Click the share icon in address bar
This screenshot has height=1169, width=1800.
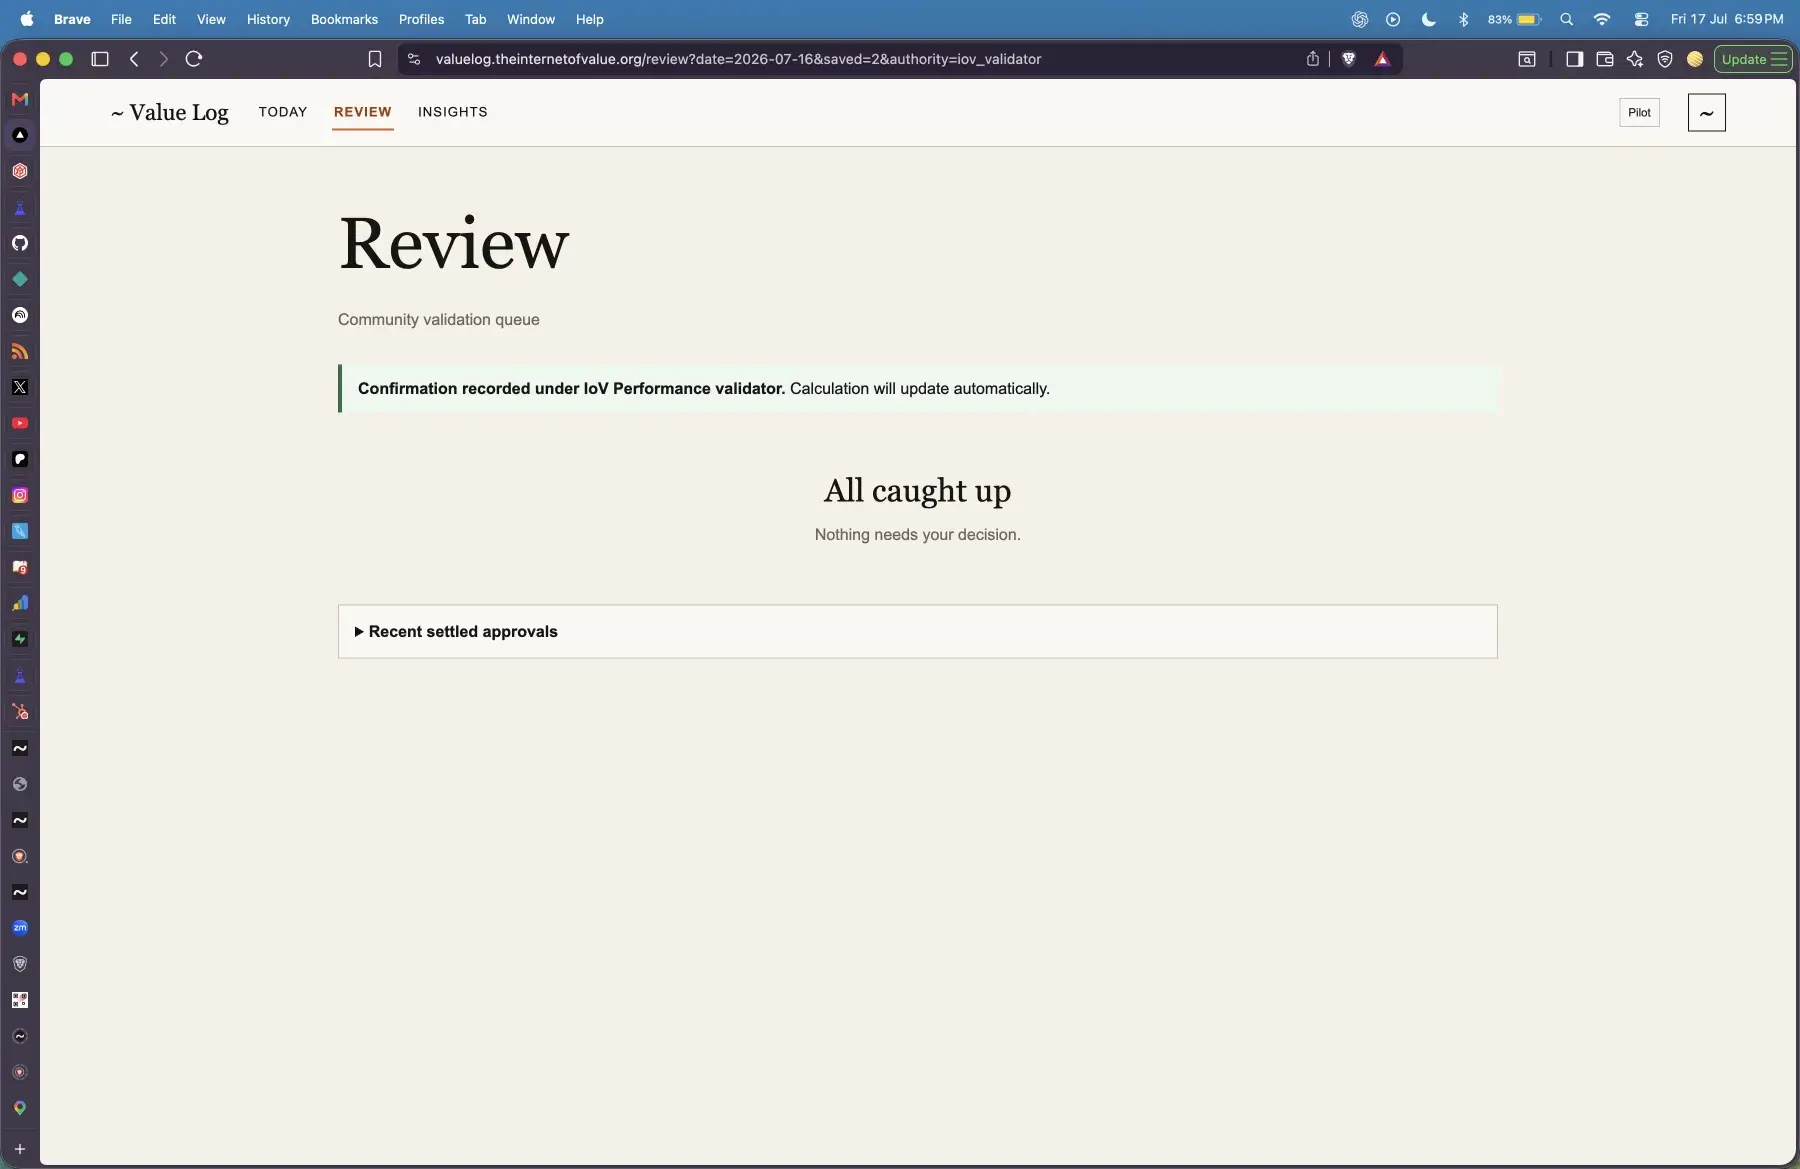[1312, 59]
